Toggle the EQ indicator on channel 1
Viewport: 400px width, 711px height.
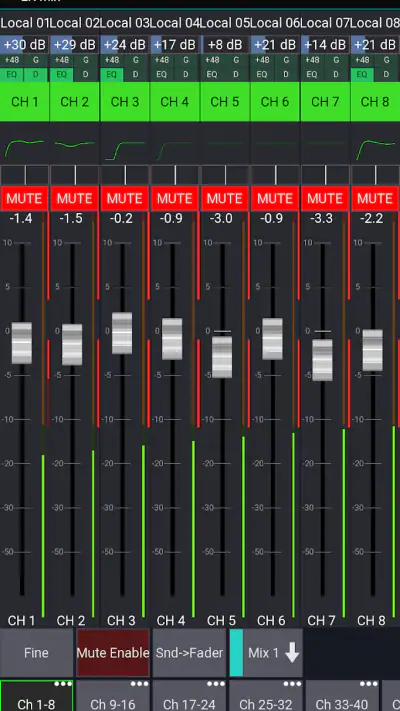coord(12,74)
